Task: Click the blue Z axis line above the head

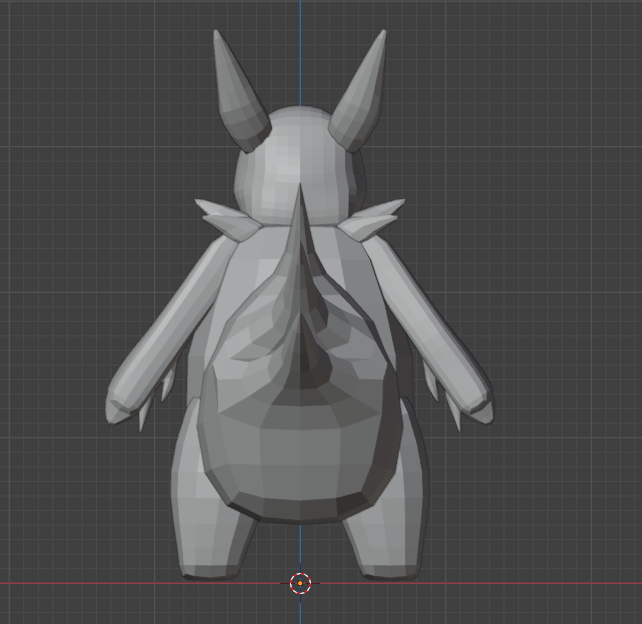Action: point(300,50)
